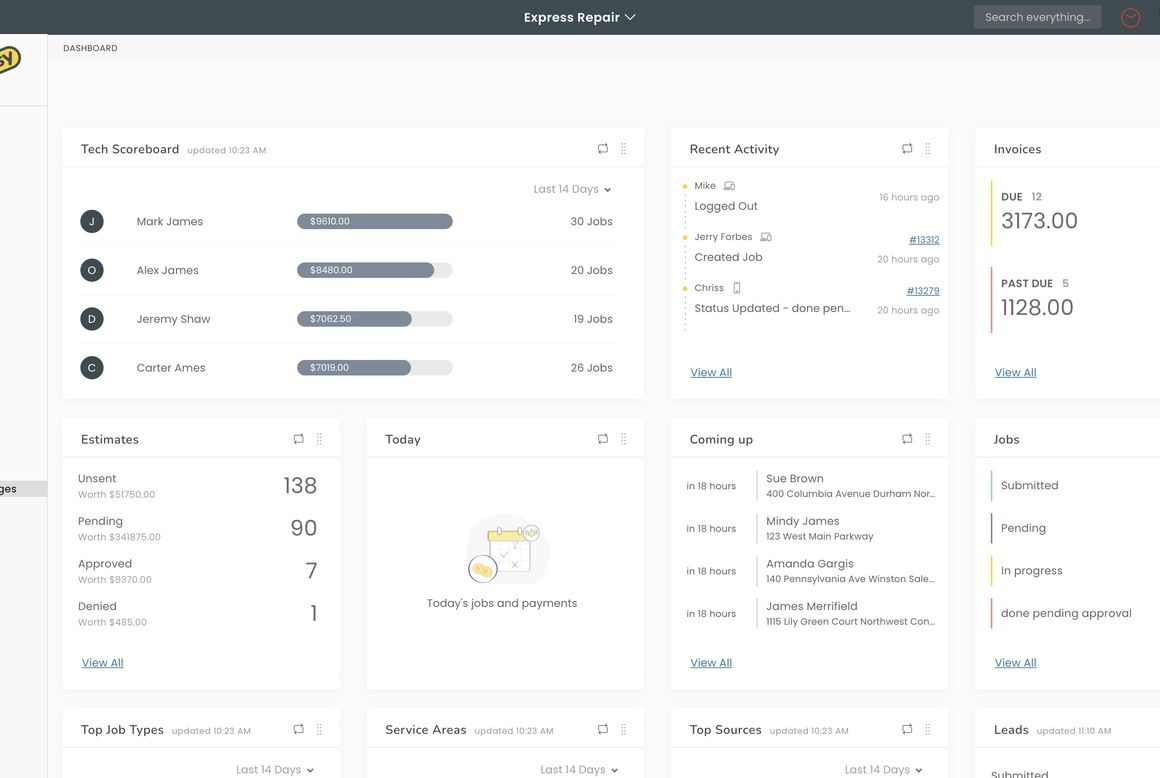The height and width of the screenshot is (778, 1160).
Task: Grab the Tech Scoreboard drag handle
Action: [624, 149]
